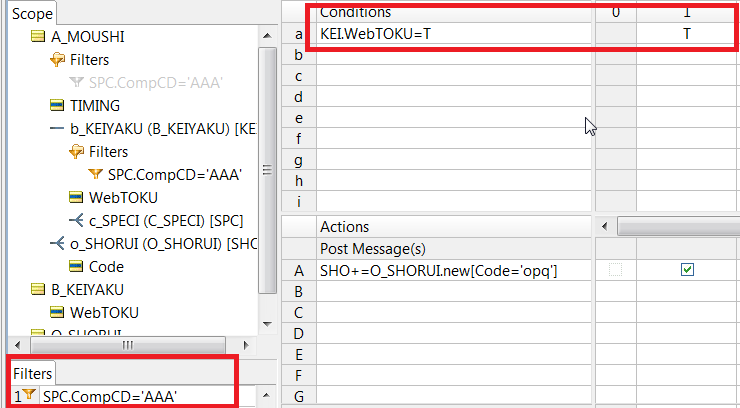The image size is (740, 408).
Task: Click action A SHO+=O_SHORUI.new[Code='opq'] cell
Action: point(454,271)
